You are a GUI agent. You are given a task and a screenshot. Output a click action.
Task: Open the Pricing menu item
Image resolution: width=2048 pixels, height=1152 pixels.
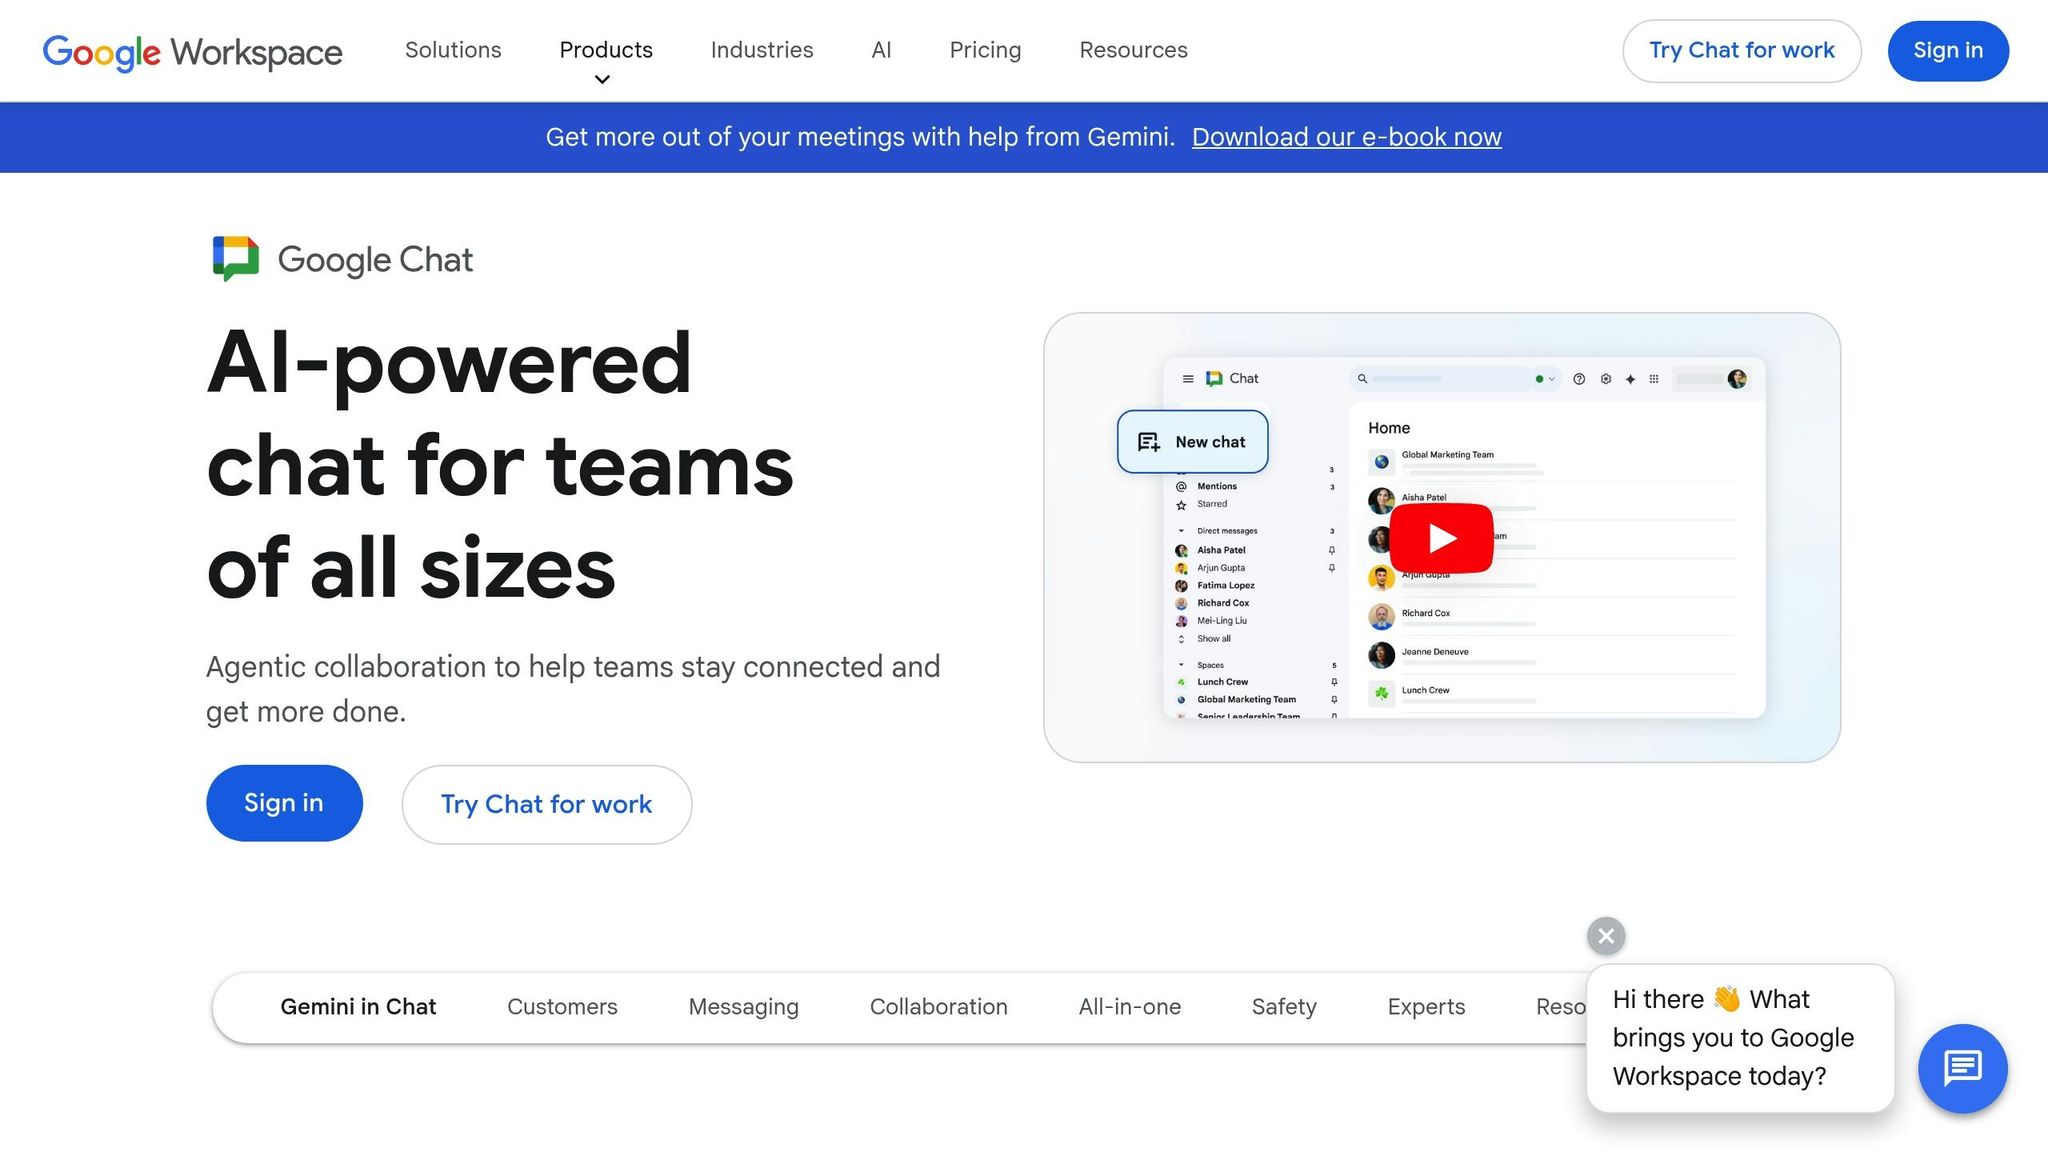[x=985, y=50]
